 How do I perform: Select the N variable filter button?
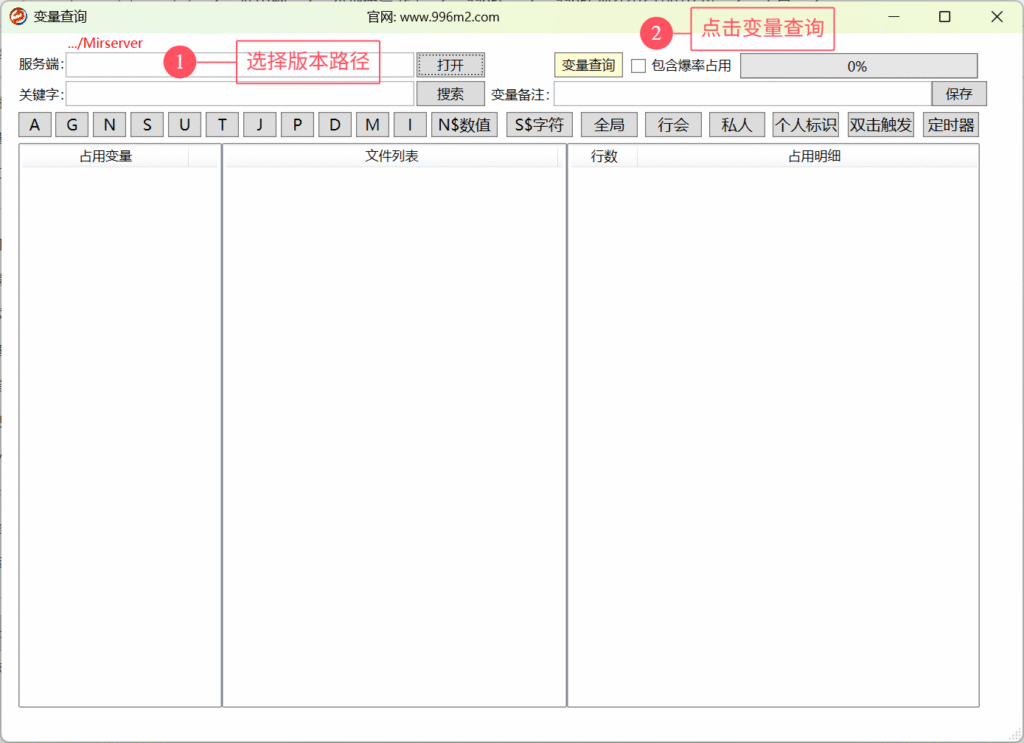[109, 125]
